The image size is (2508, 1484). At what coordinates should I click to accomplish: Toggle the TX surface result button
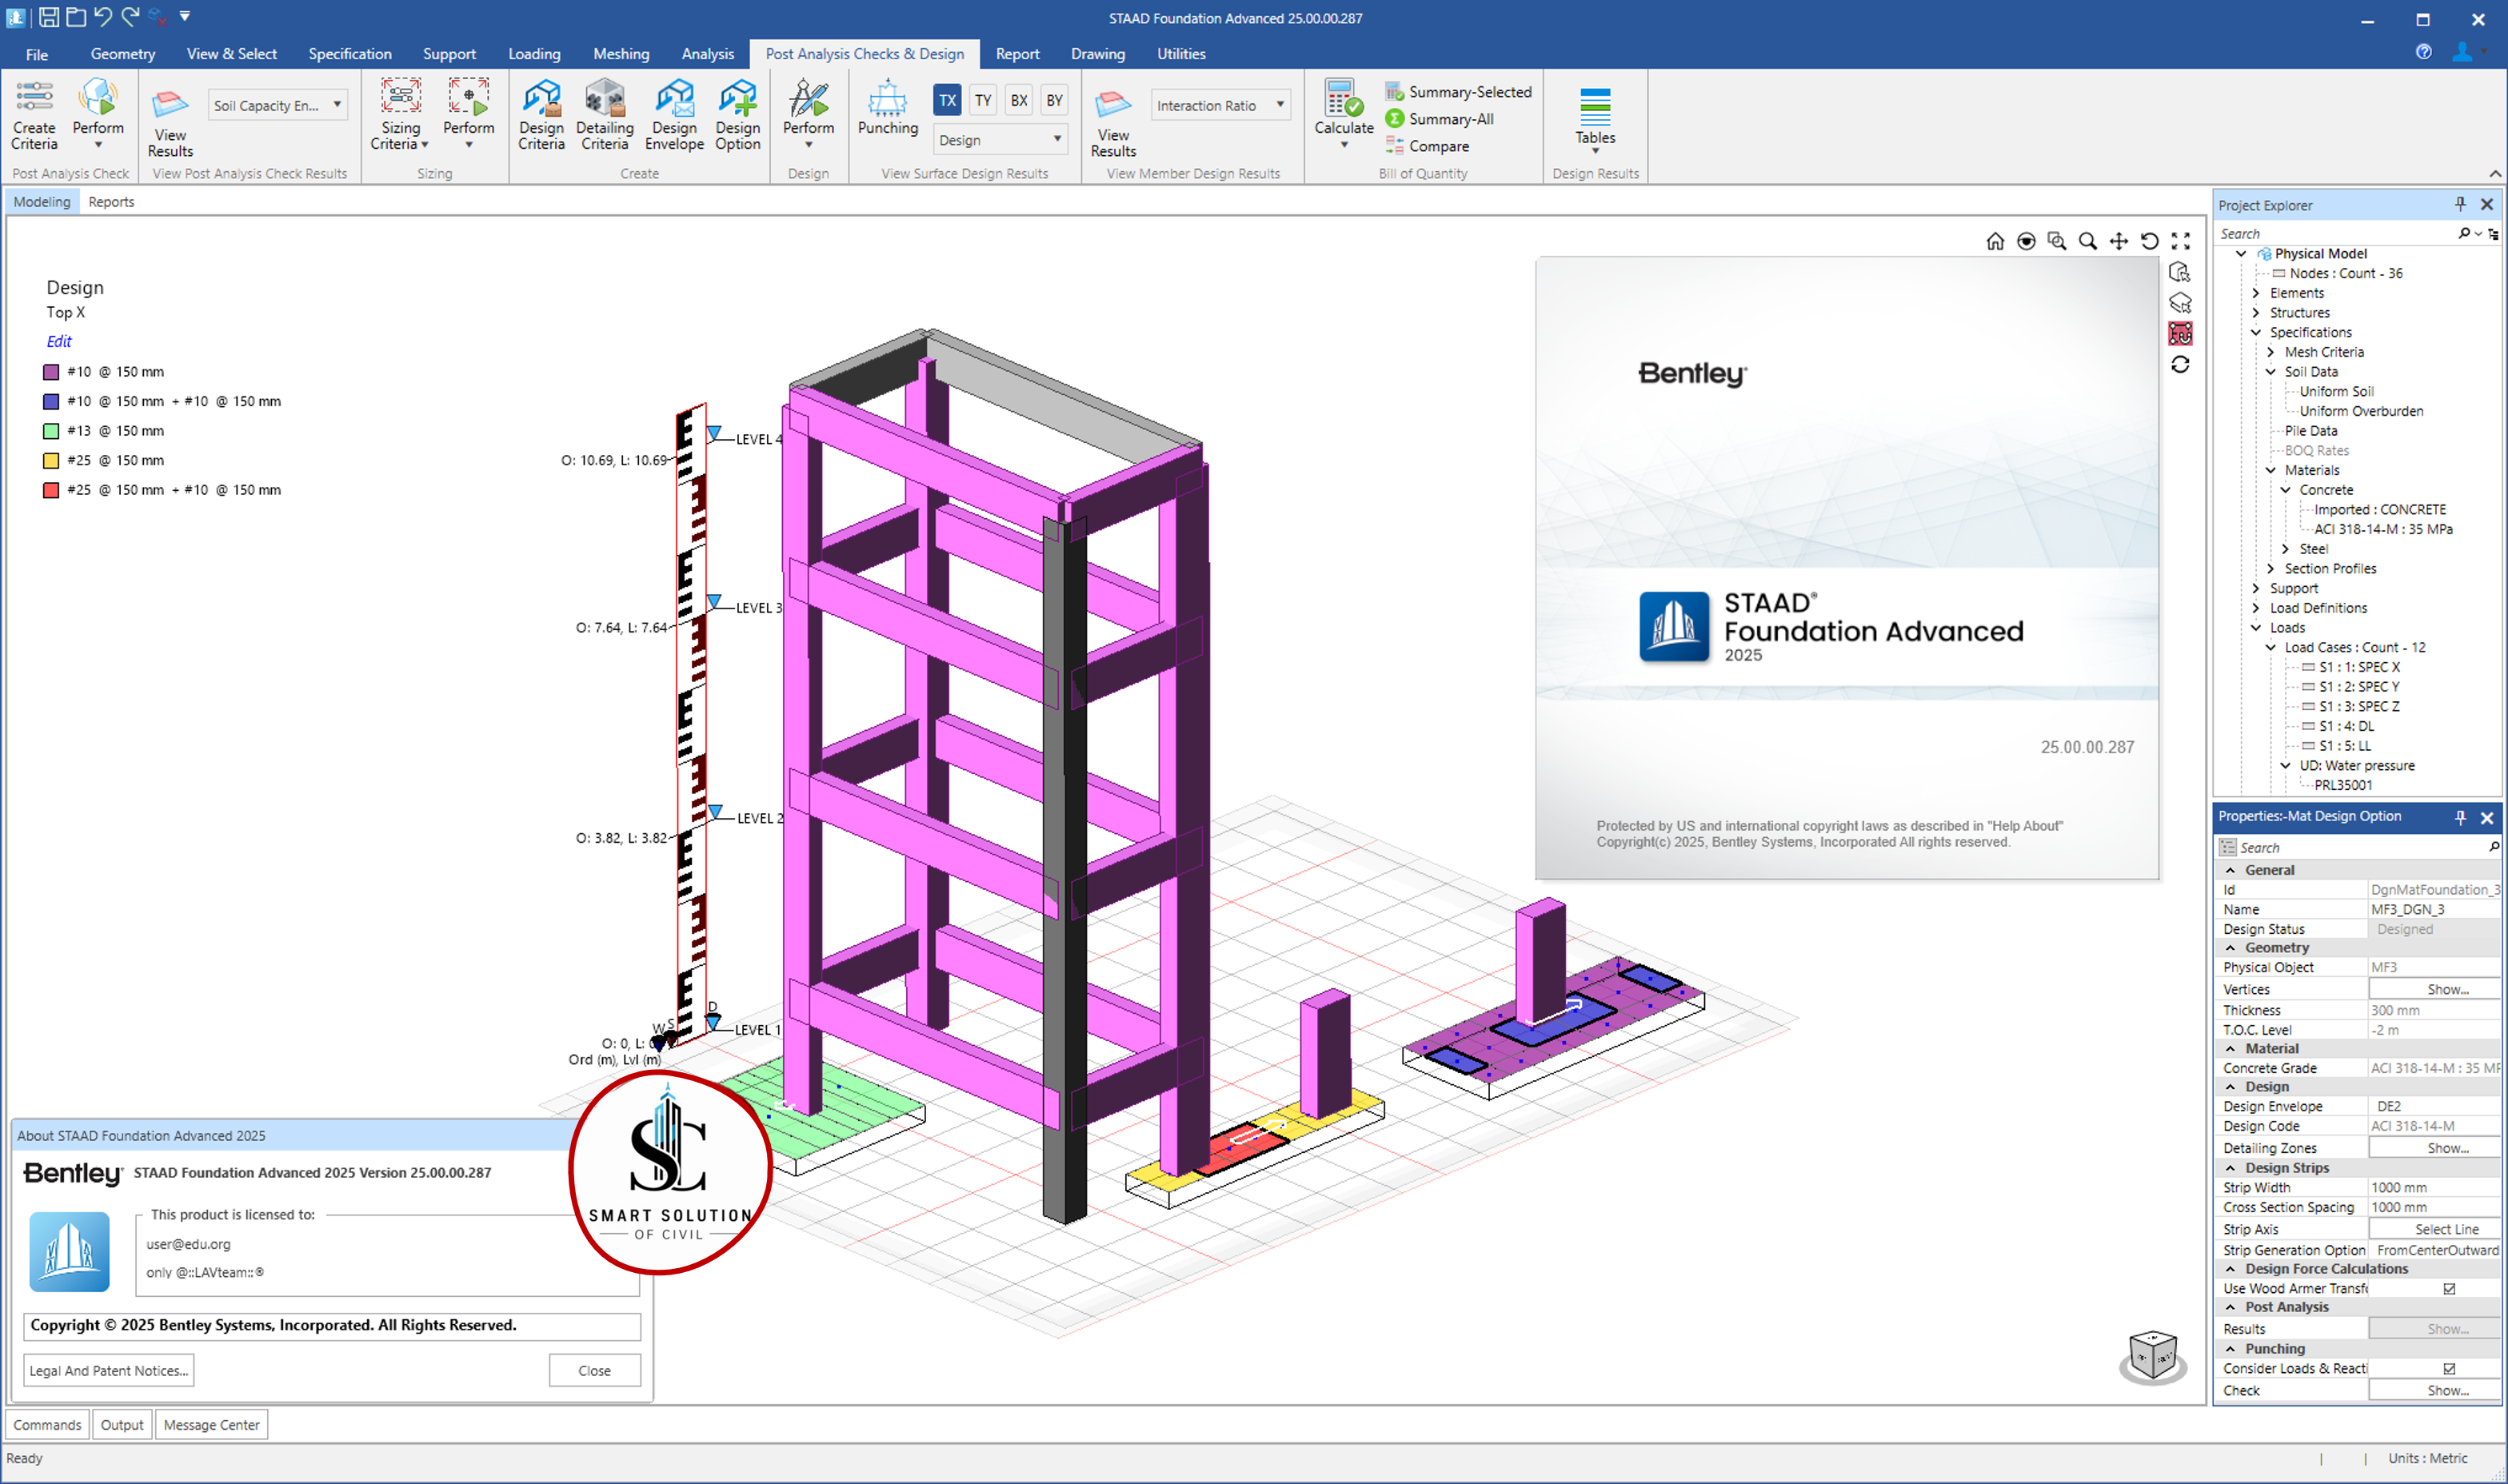tap(947, 100)
